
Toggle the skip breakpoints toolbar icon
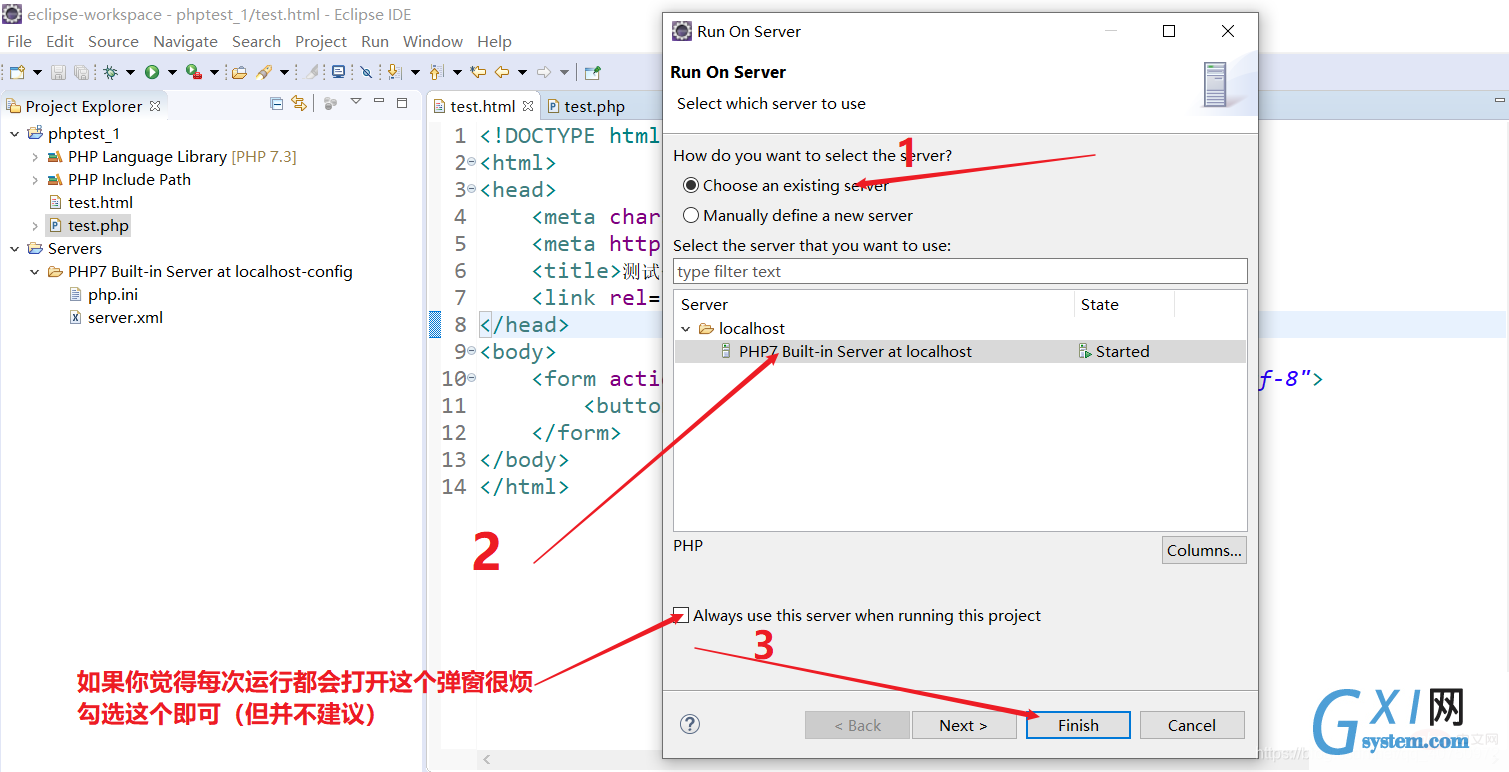click(366, 72)
